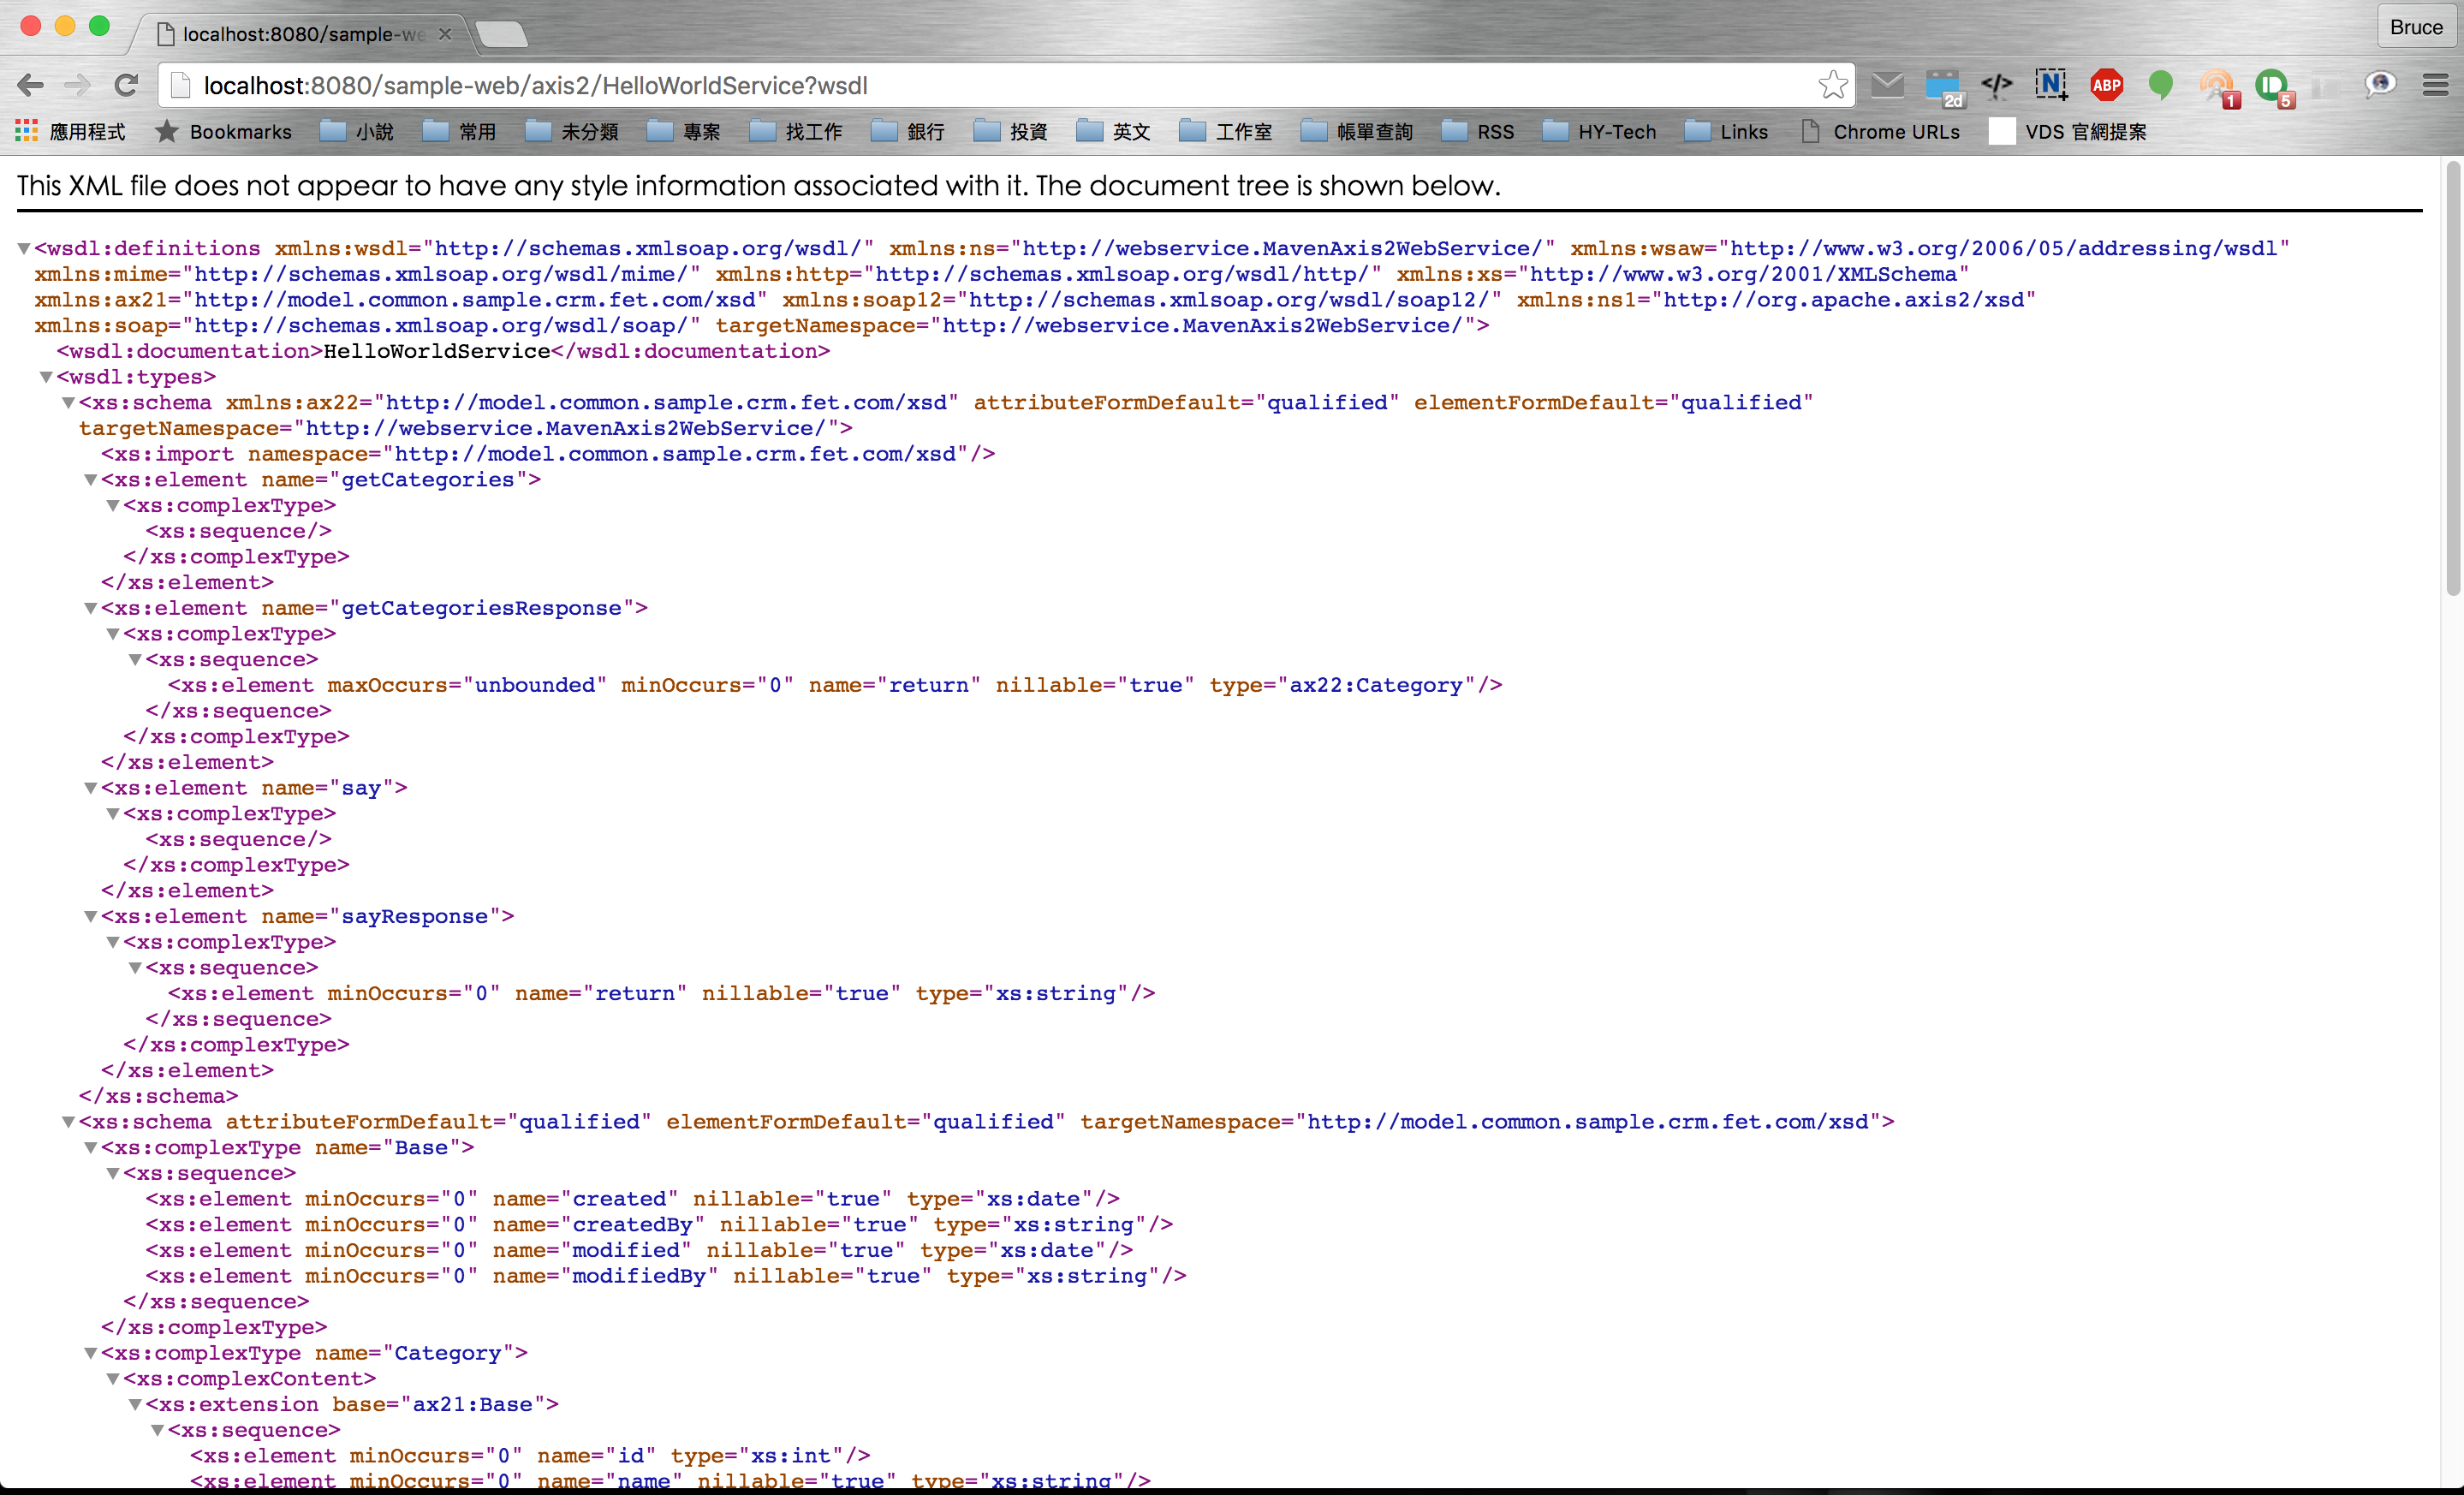The height and width of the screenshot is (1495, 2464).
Task: Open the 專案 bookmark folder
Action: coord(684,132)
